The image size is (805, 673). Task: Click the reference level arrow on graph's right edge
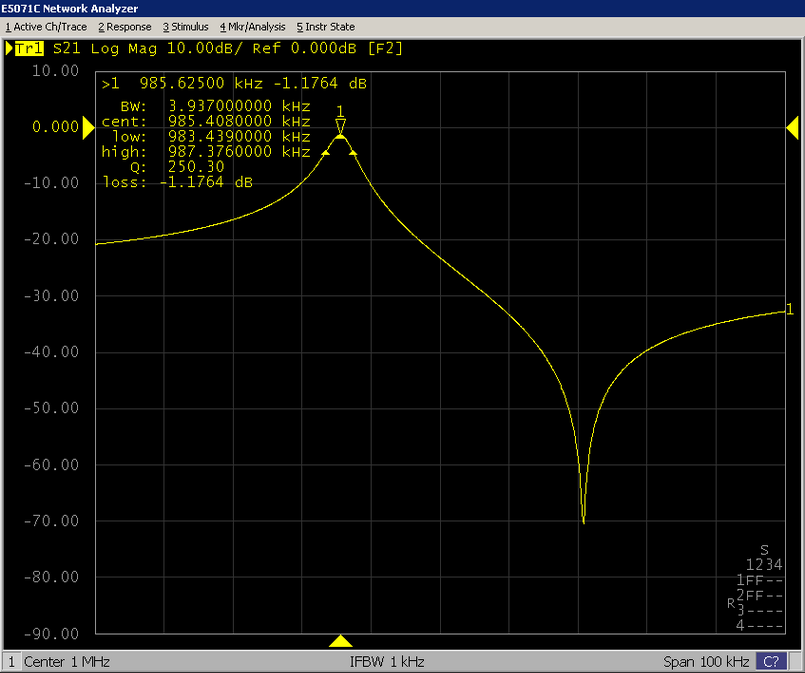click(x=794, y=127)
